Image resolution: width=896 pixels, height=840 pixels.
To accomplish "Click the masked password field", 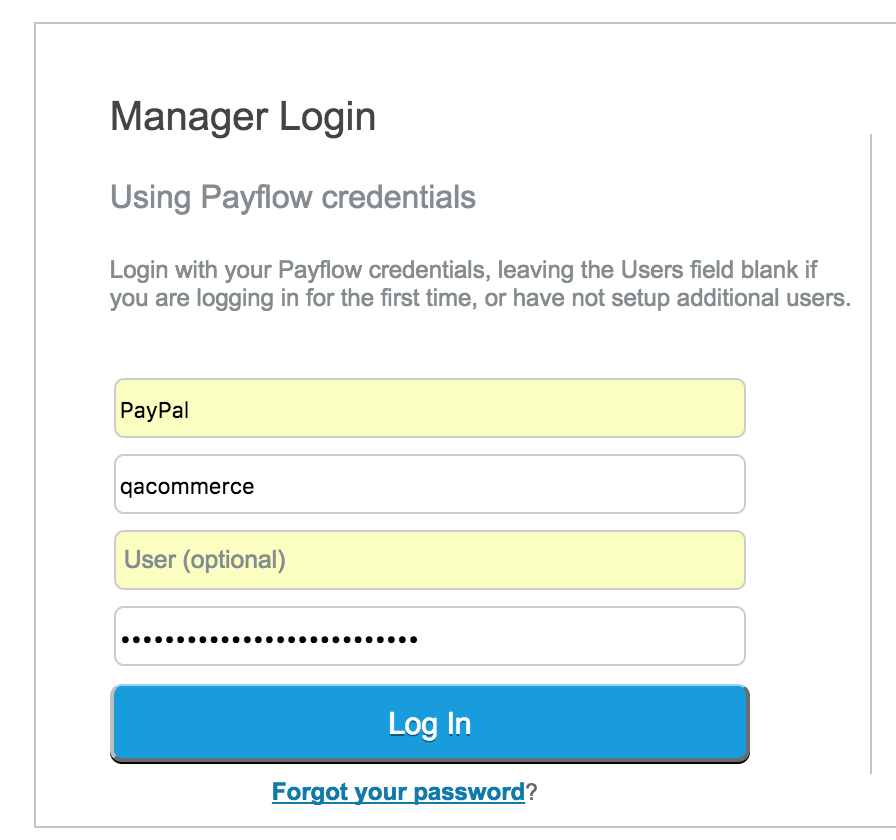I will (429, 636).
